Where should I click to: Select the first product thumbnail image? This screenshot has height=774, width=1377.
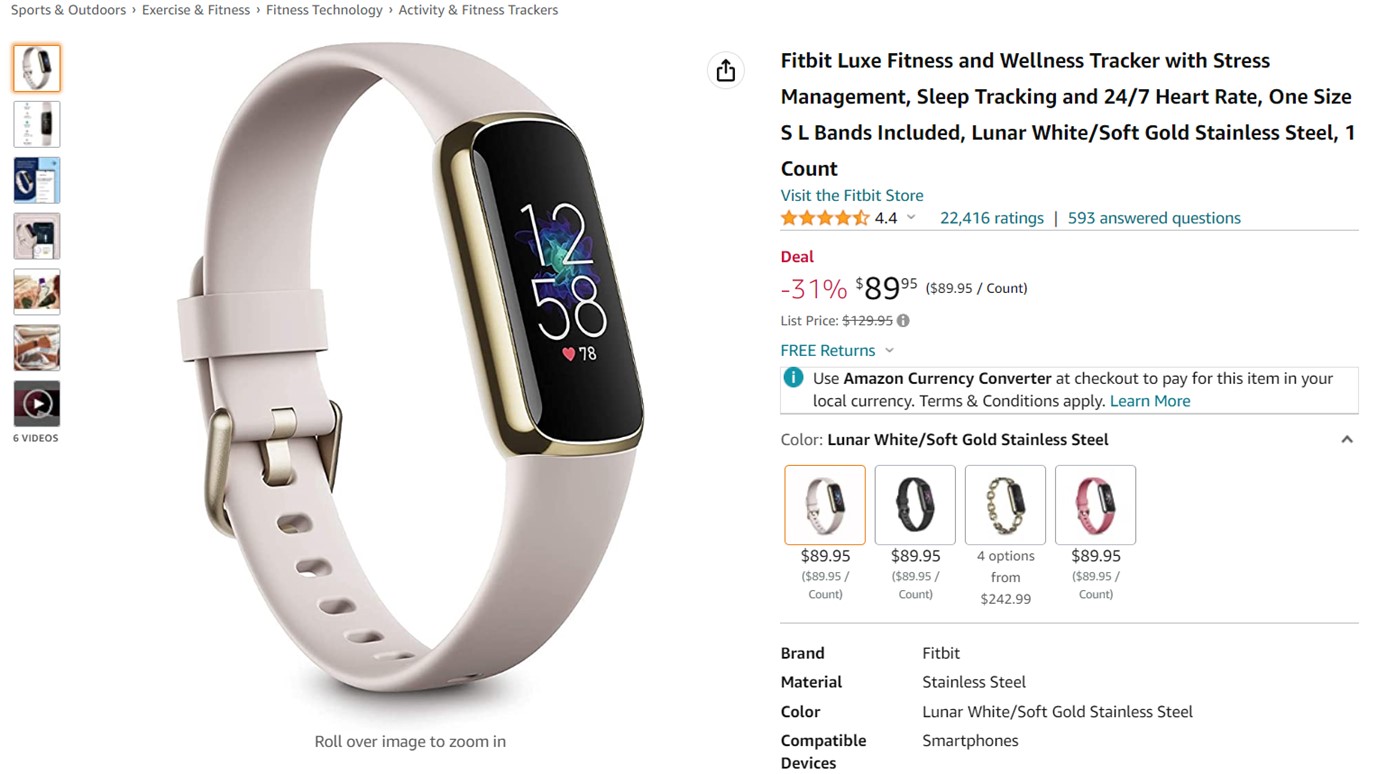point(37,68)
